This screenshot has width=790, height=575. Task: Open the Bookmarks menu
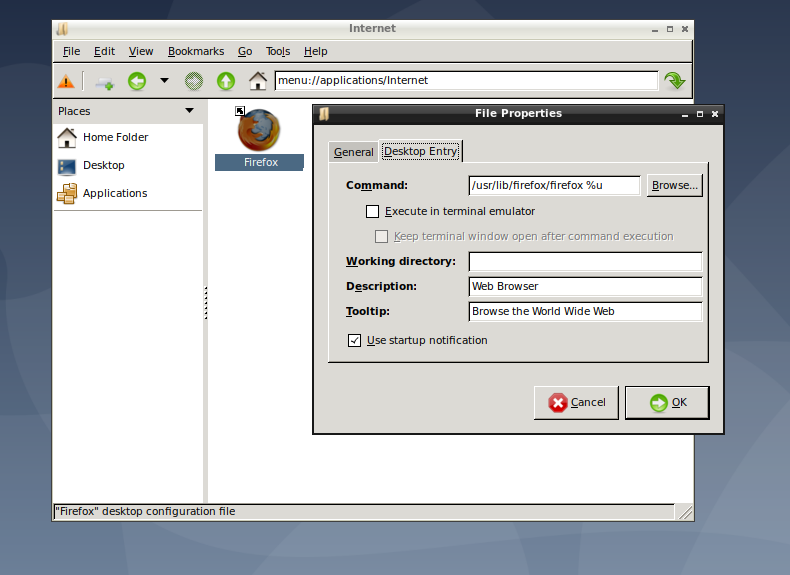click(196, 51)
